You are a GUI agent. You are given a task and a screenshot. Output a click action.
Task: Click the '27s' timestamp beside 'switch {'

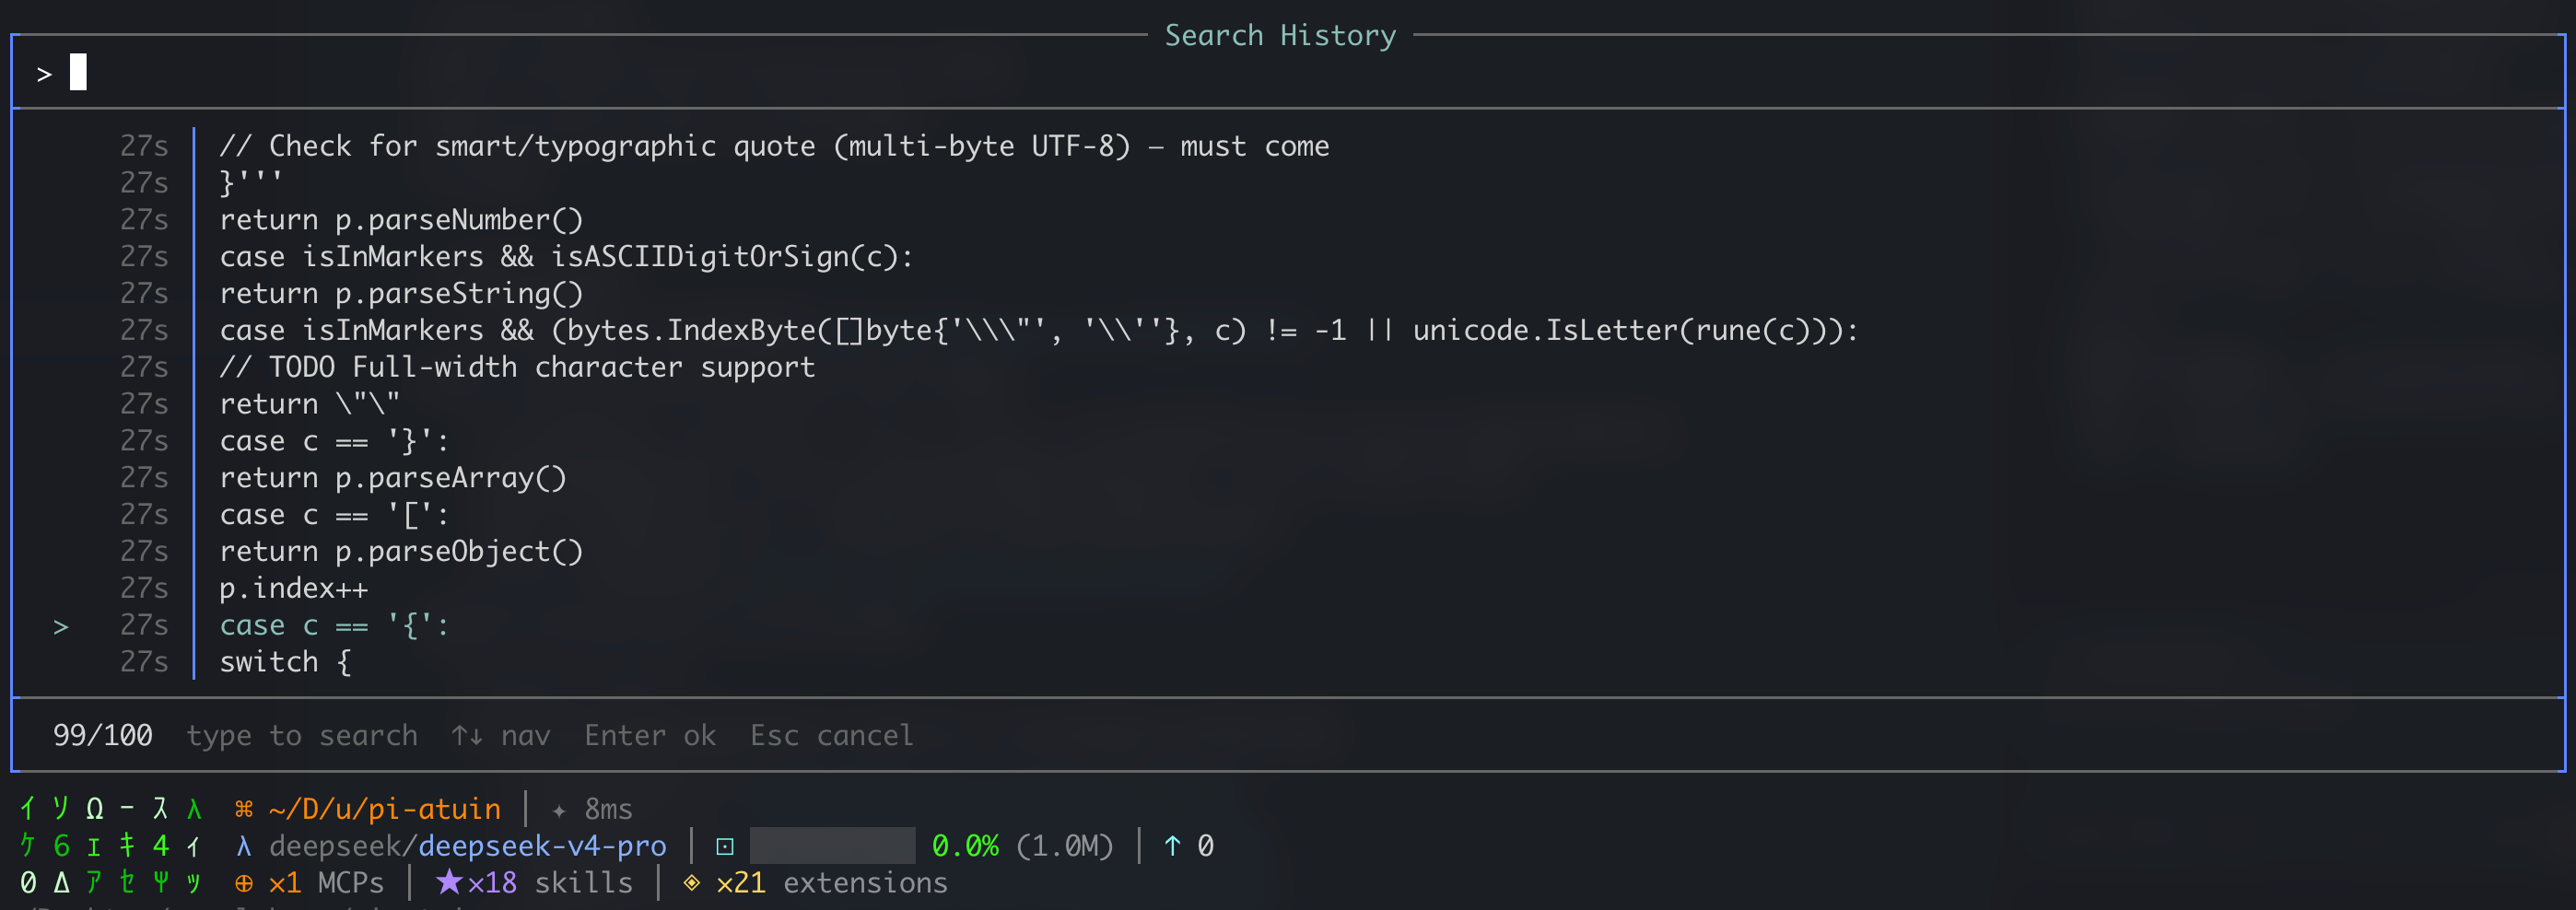tap(144, 662)
